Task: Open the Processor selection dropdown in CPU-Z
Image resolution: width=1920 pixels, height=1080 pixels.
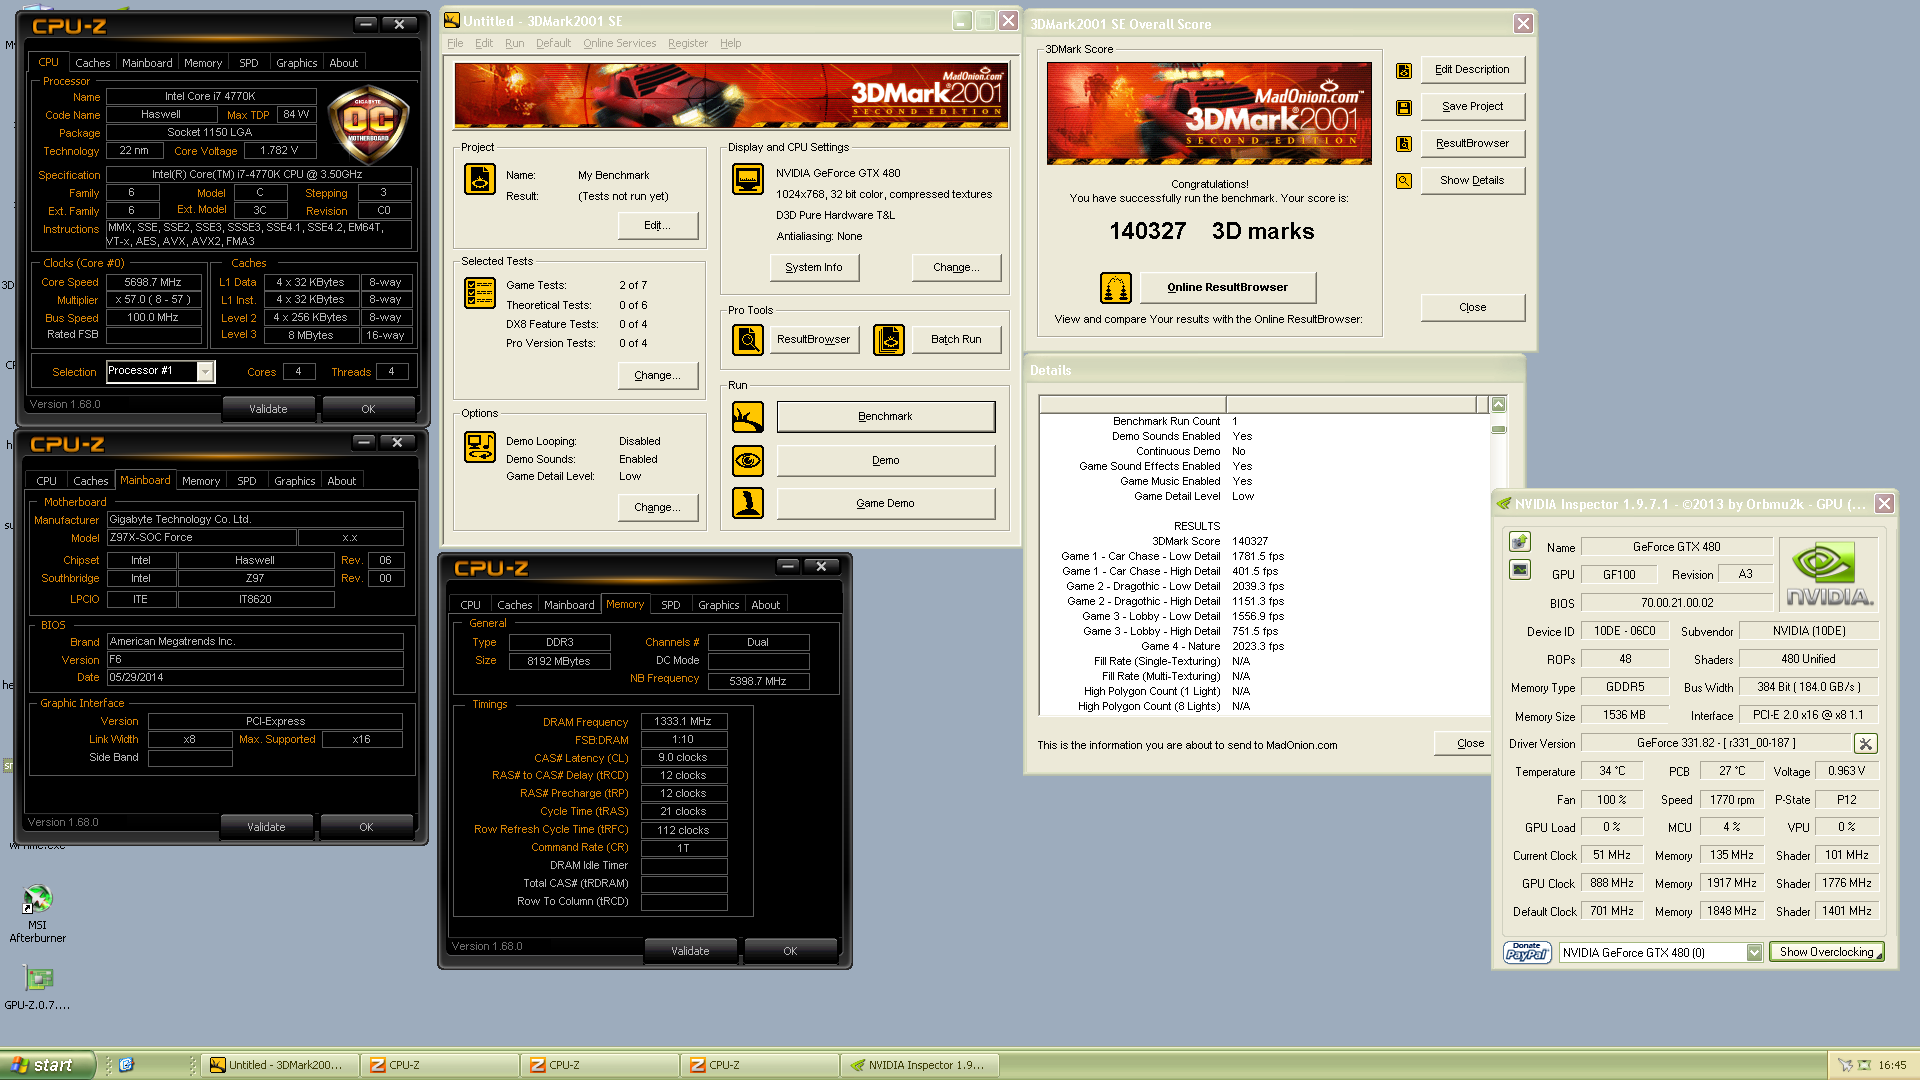Action: 205,372
